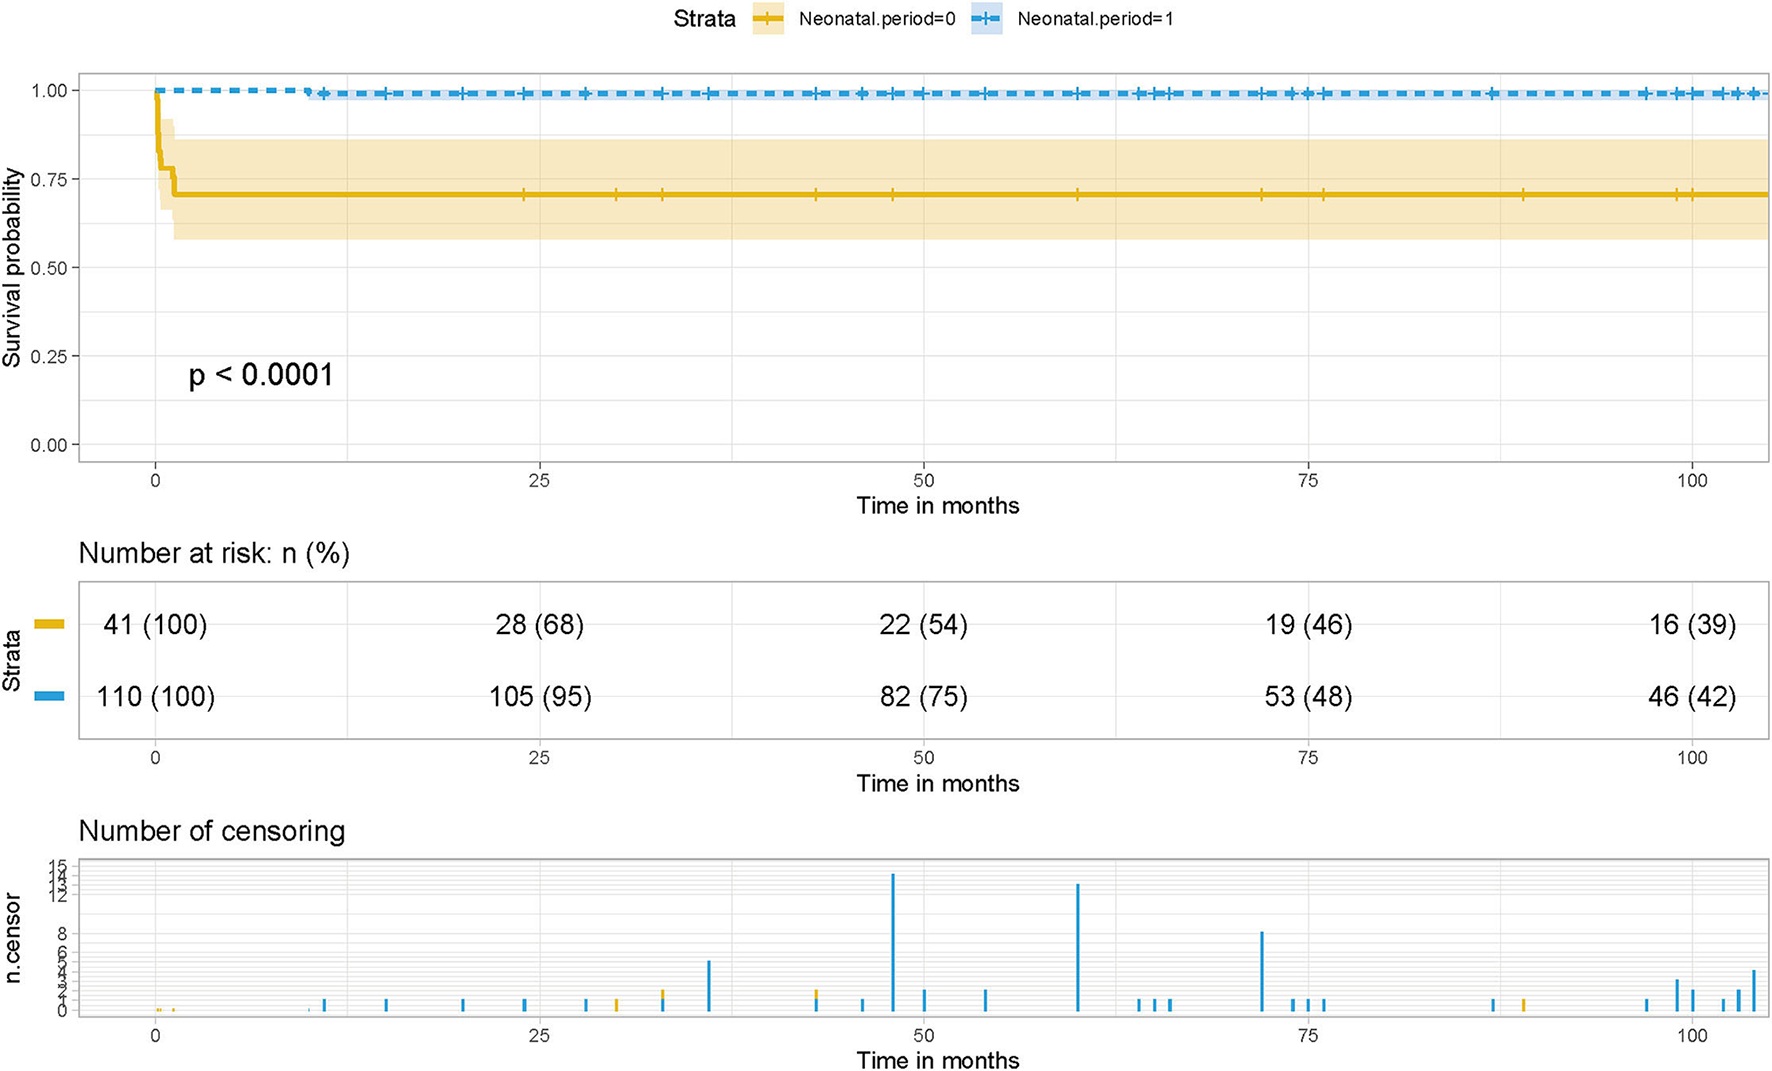Click the blue strata marker in risk table
Viewport: 1772px width, 1071px height.
(49, 696)
